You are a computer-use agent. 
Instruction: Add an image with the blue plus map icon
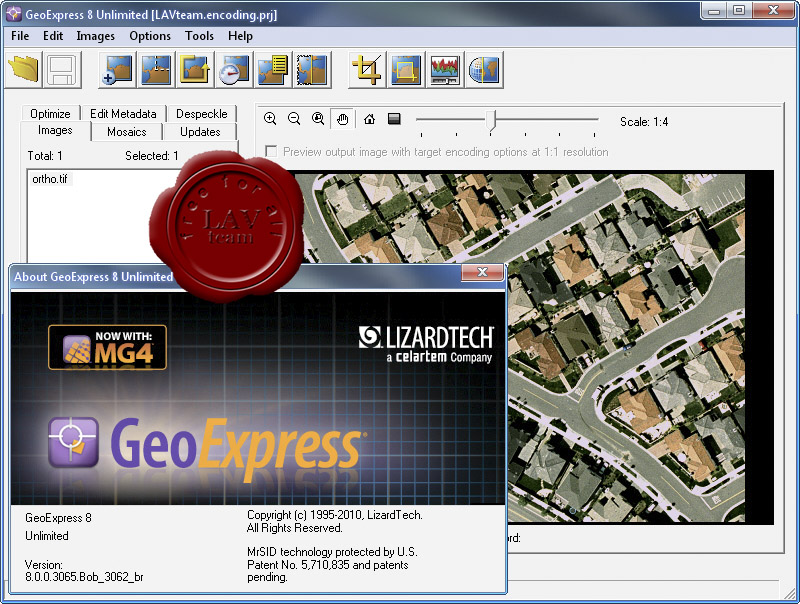pyautogui.click(x=117, y=70)
